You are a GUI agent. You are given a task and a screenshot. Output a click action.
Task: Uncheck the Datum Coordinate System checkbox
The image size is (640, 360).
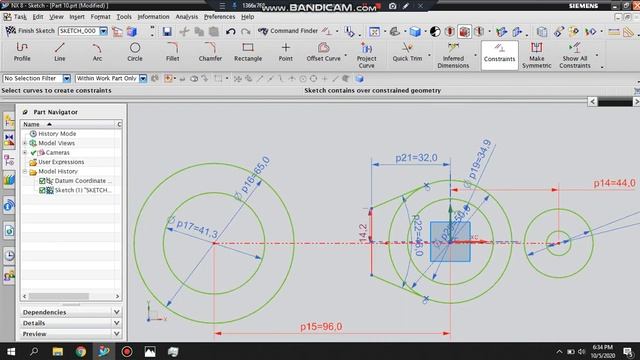point(42,181)
